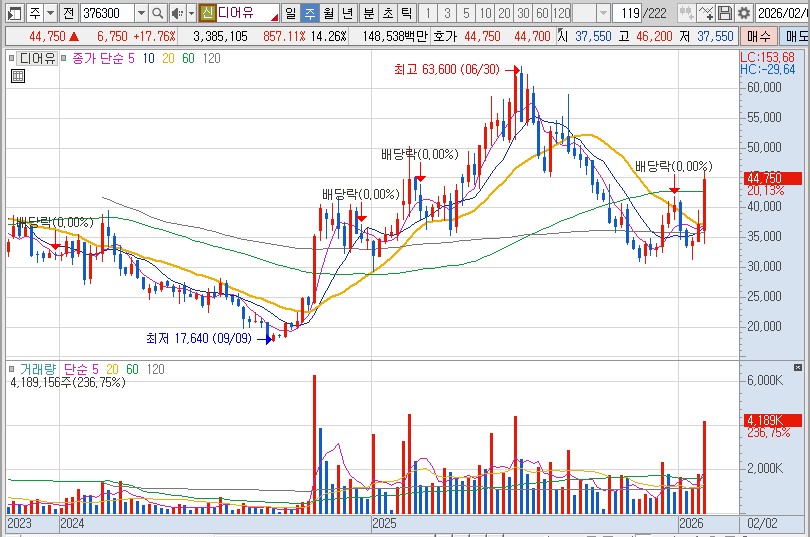
Task: Click the stock code input 376300
Action: click(107, 13)
